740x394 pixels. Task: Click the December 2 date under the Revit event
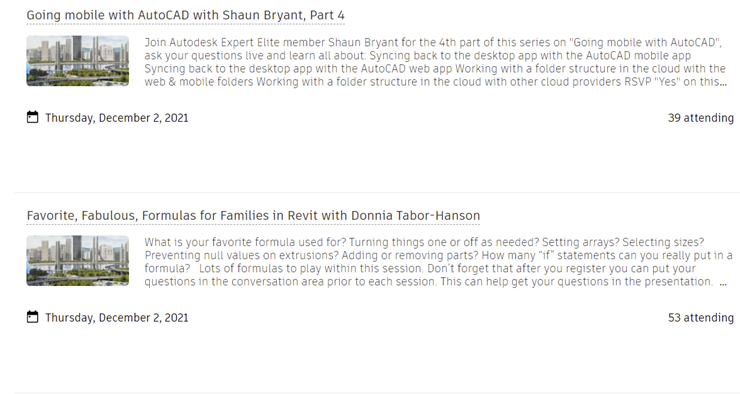tap(117, 318)
